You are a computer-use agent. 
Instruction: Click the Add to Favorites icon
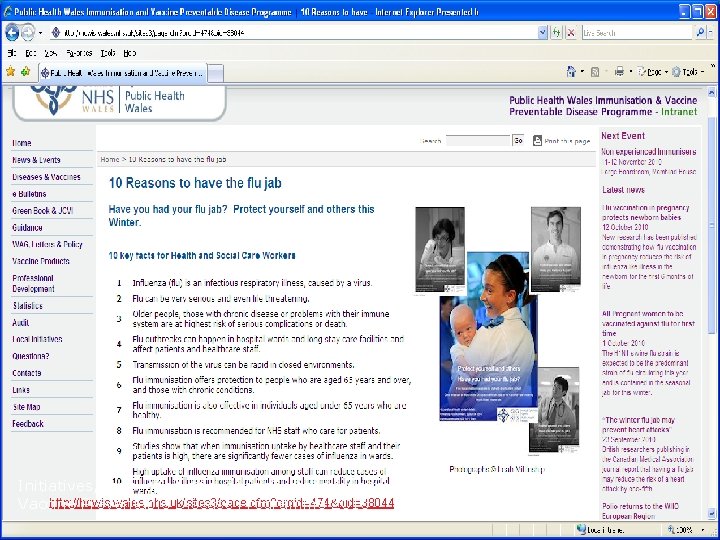pyautogui.click(x=26, y=72)
